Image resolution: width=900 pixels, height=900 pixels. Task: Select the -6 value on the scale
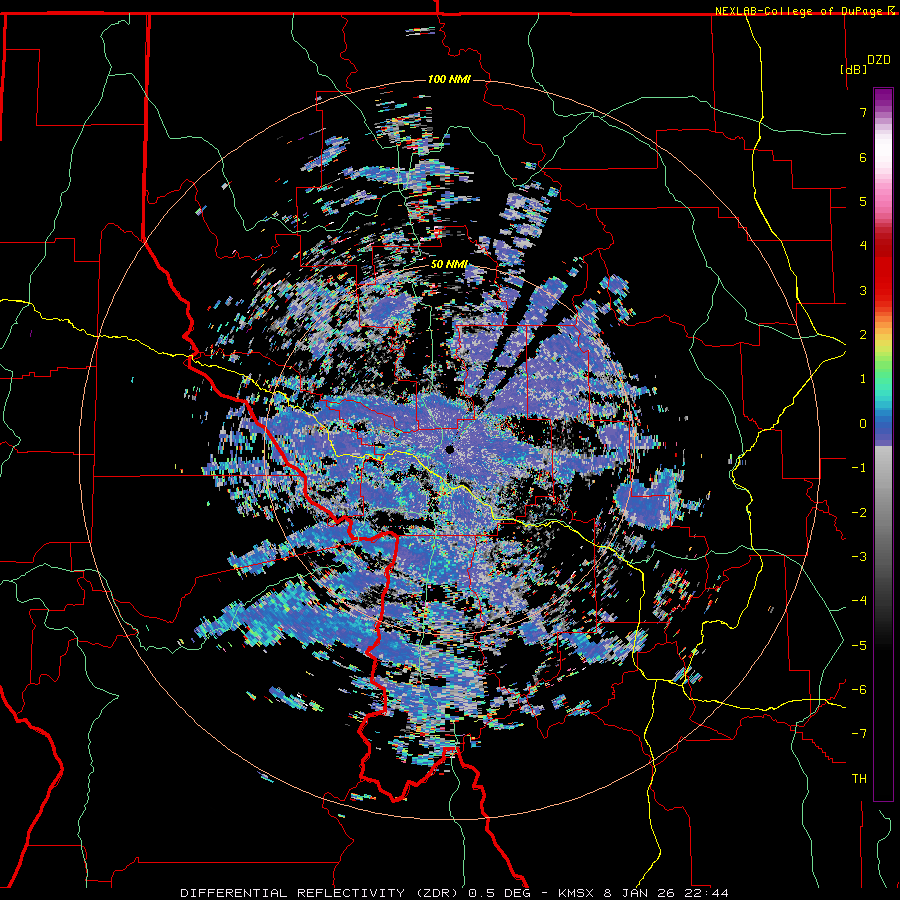point(859,690)
